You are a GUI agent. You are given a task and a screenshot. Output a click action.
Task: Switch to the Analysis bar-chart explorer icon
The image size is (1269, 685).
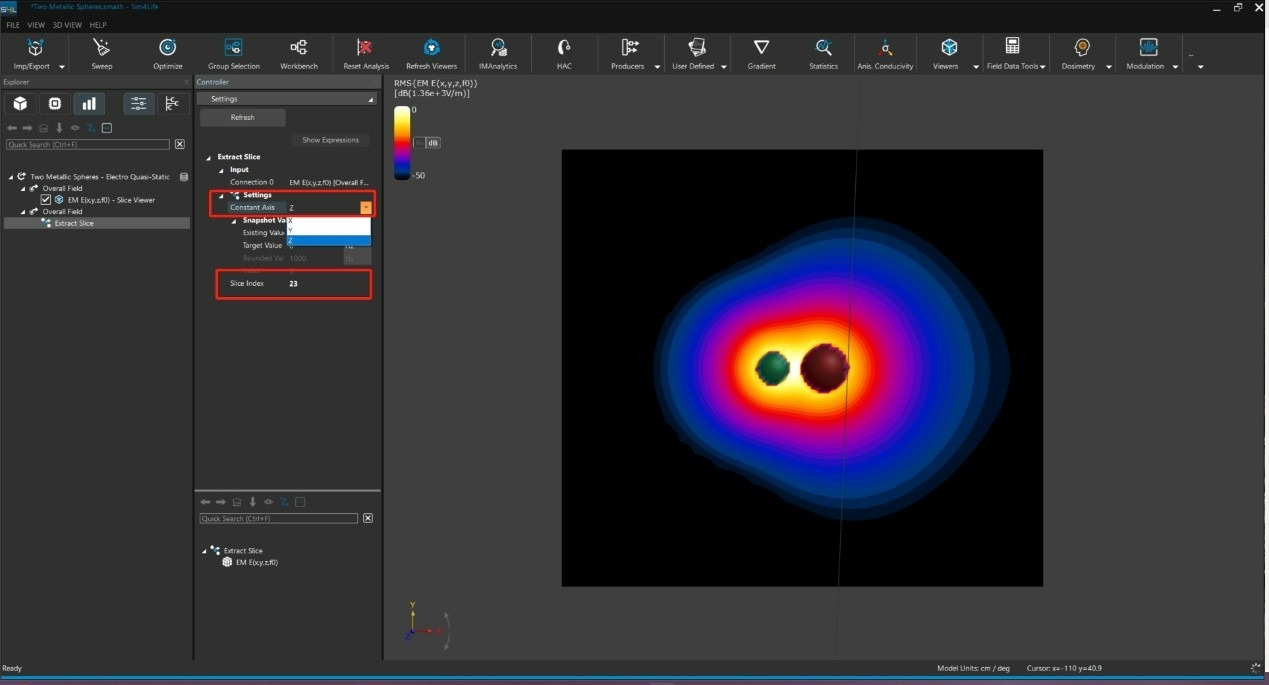tap(89, 104)
